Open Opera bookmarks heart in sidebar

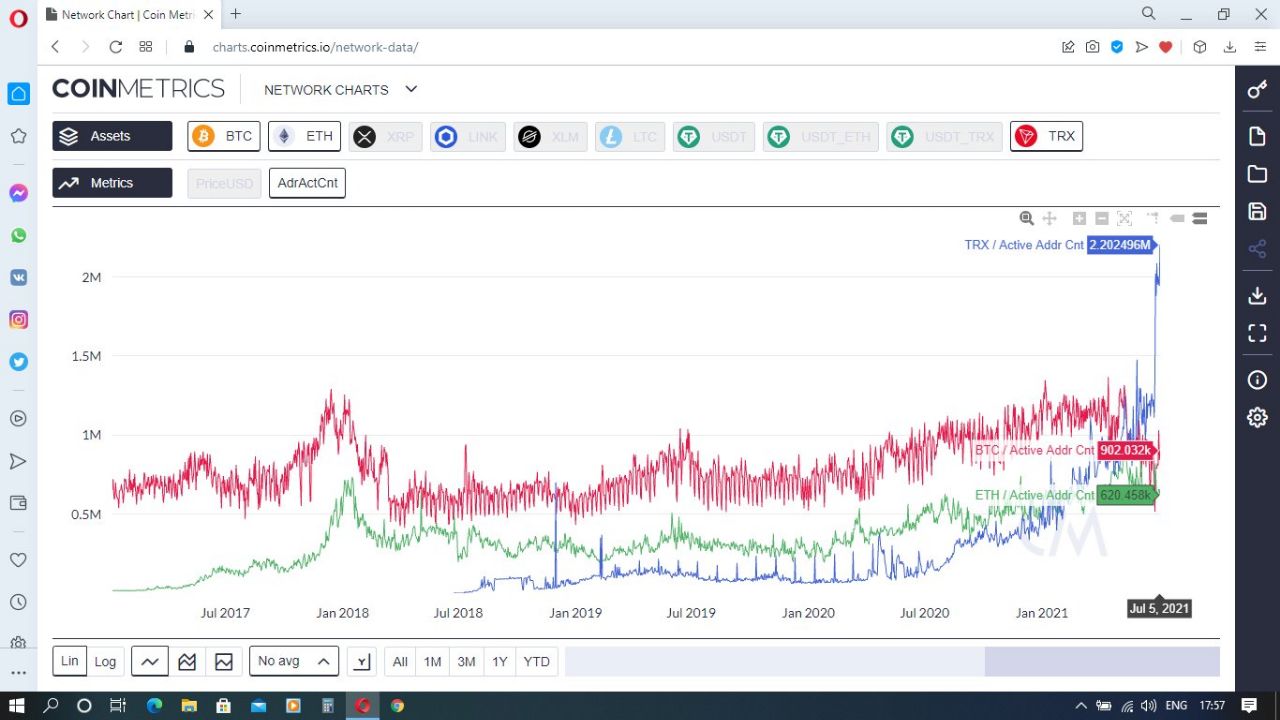(18, 560)
